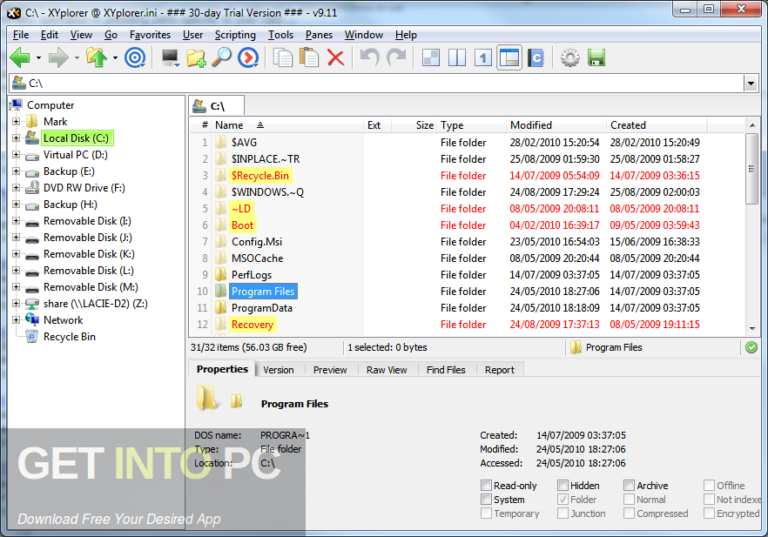Toggle the Encrypted checkbox
The height and width of the screenshot is (537, 768).
point(709,513)
